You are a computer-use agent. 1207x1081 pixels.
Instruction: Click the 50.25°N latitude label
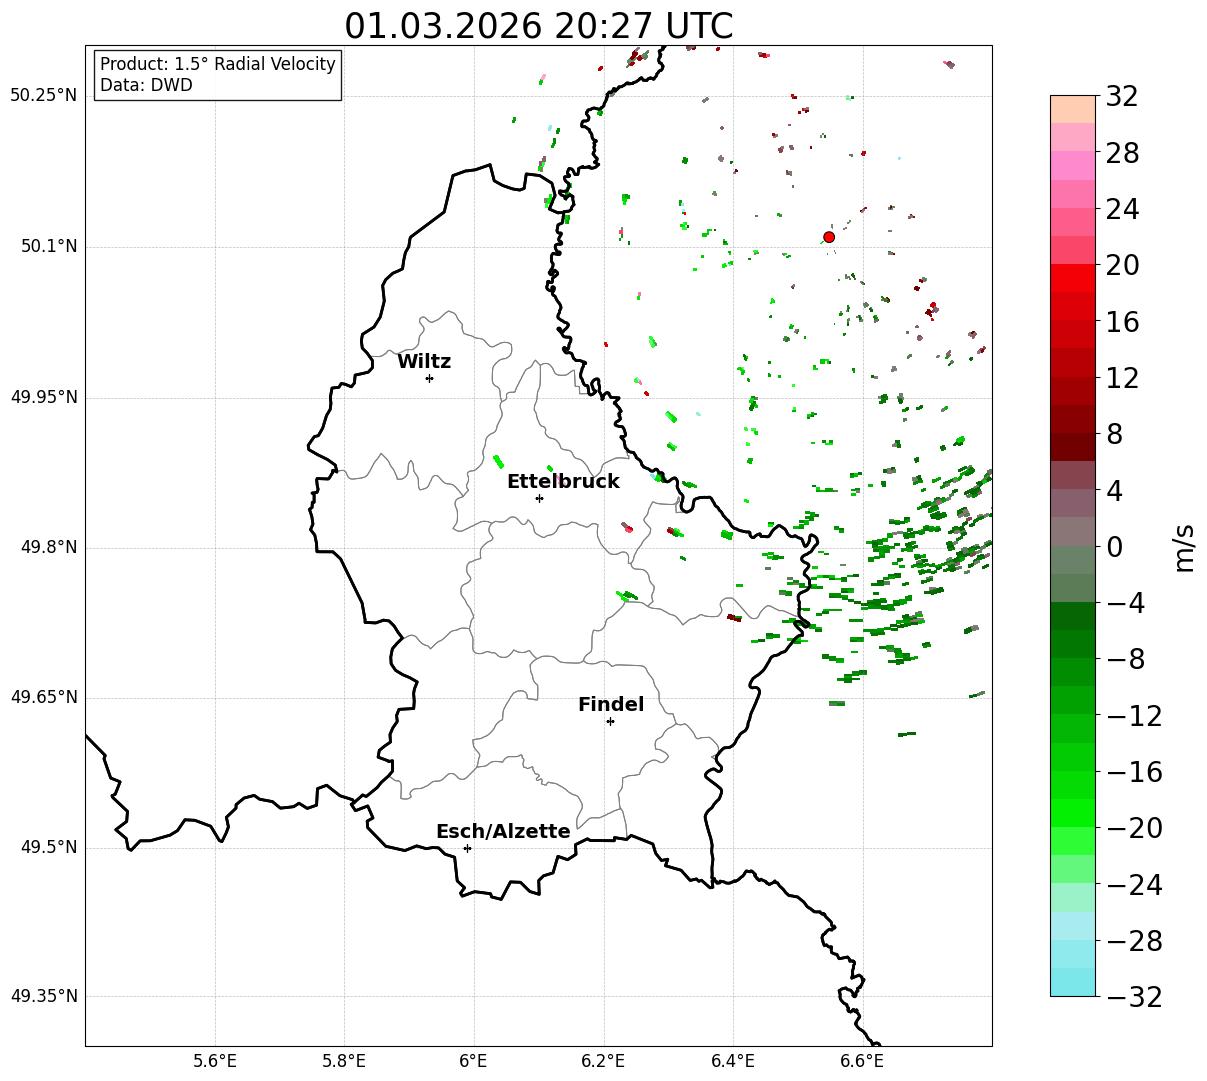coord(44,96)
